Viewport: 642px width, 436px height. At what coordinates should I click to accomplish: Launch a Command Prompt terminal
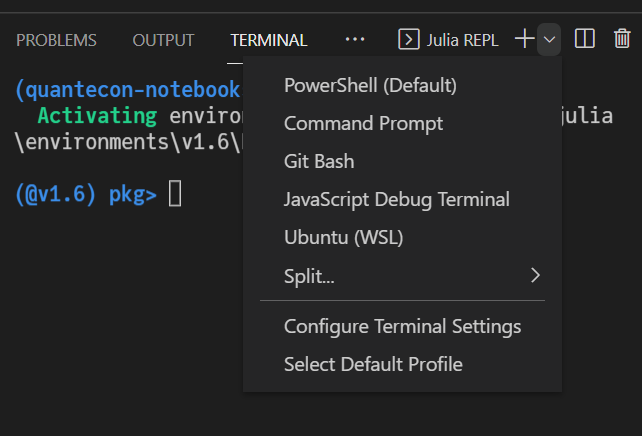pyautogui.click(x=363, y=124)
